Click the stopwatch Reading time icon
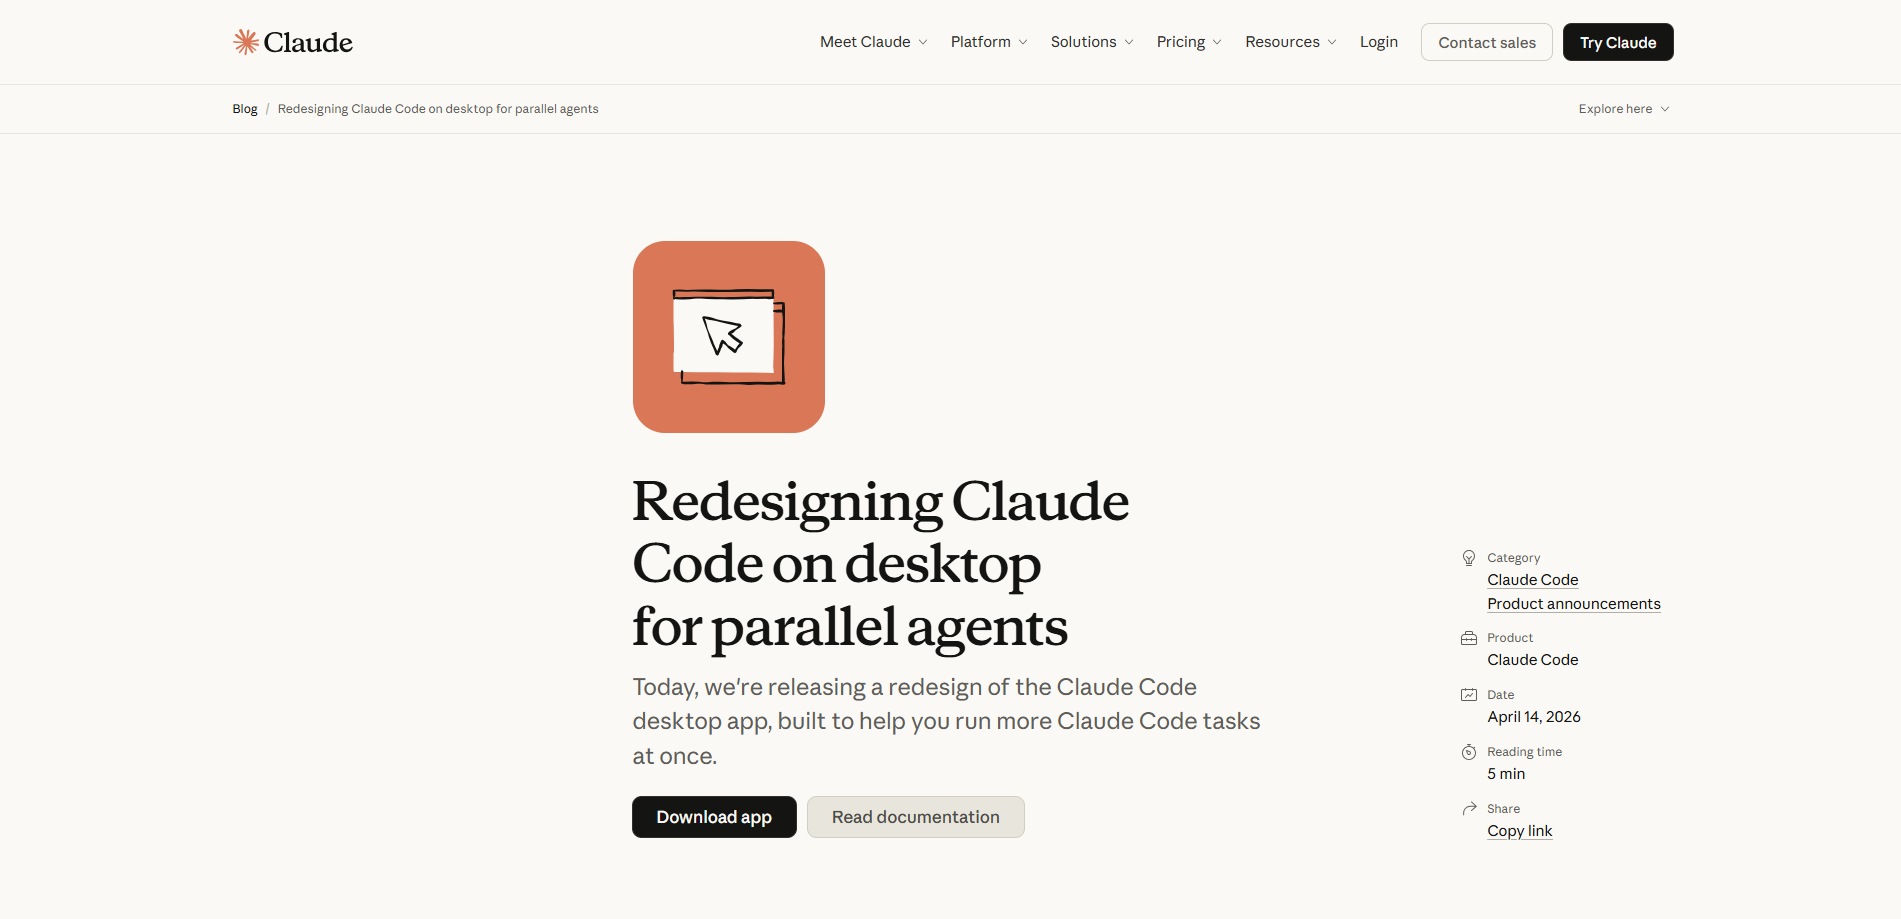The height and width of the screenshot is (919, 1901). (1469, 752)
